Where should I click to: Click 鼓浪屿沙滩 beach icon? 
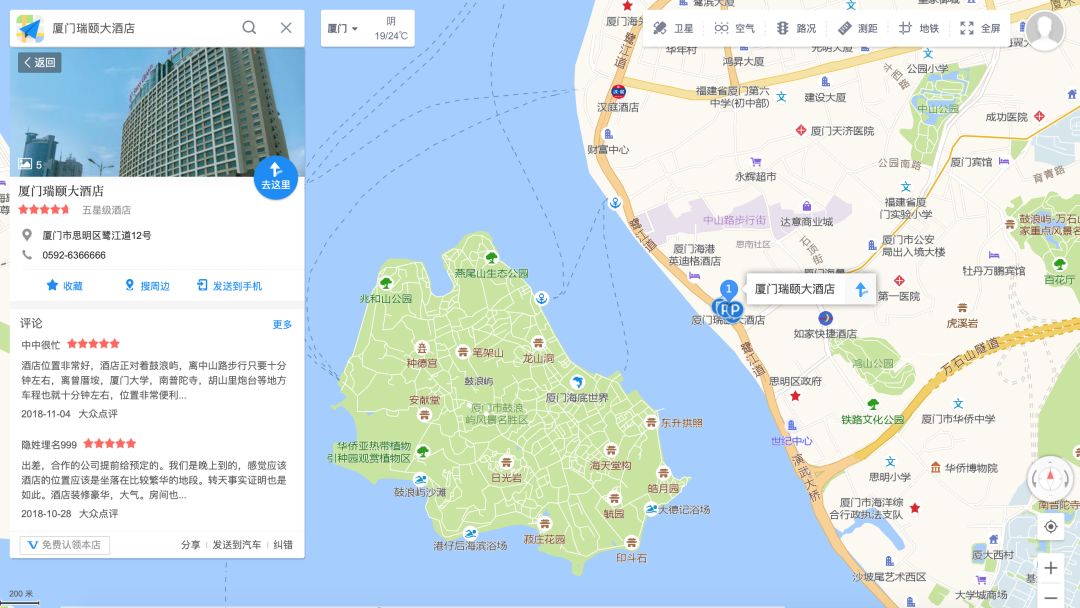click(x=420, y=479)
